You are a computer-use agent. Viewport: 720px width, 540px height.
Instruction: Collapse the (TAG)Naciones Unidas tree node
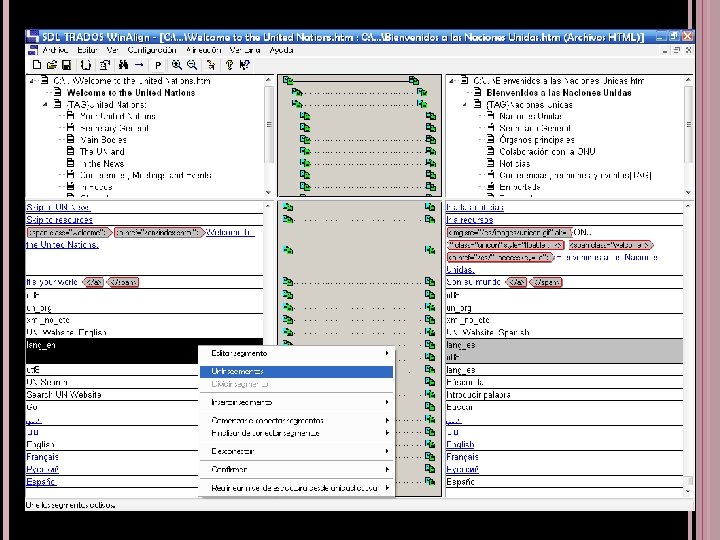tap(465, 104)
